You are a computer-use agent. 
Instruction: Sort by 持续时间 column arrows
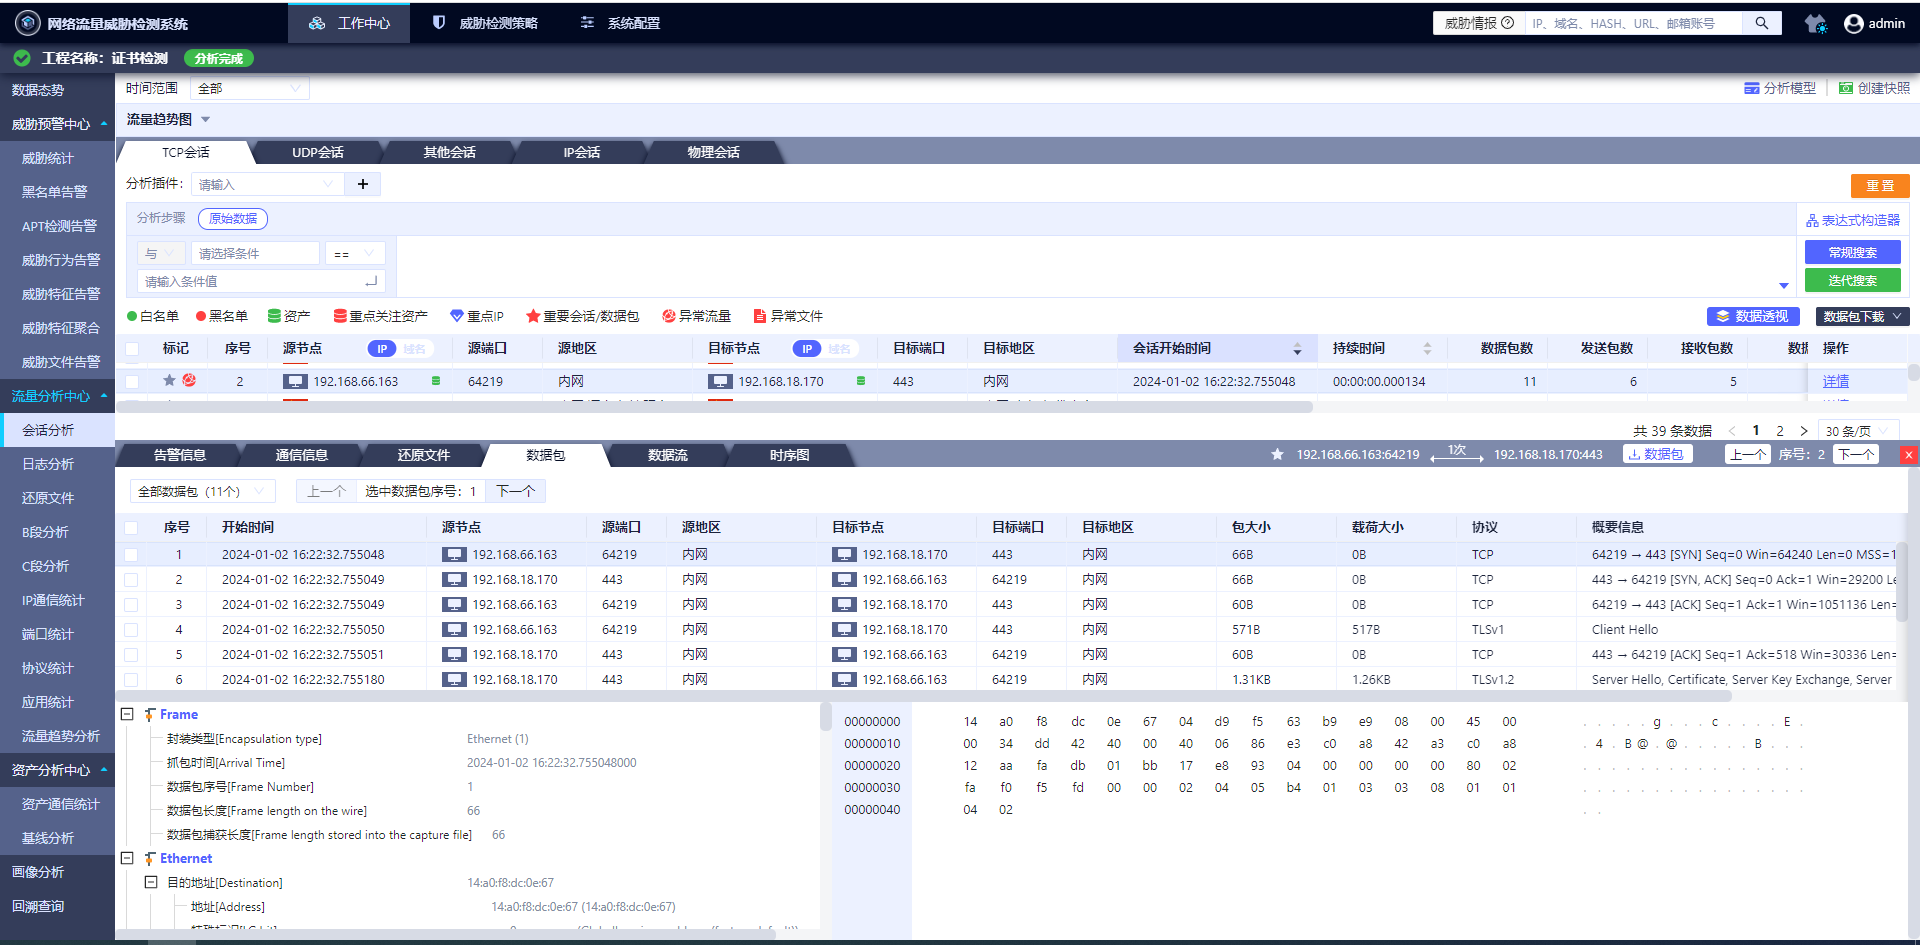(1427, 349)
